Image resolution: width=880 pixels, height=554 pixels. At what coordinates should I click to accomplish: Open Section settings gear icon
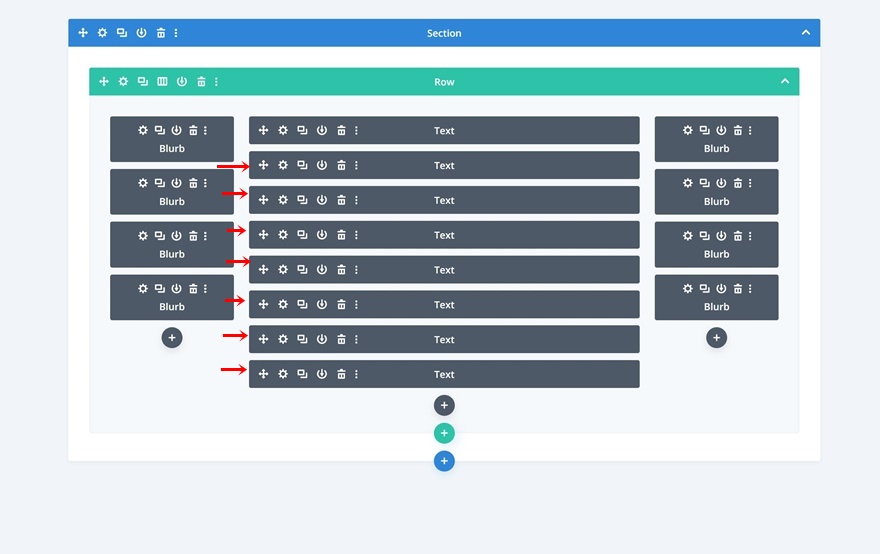pos(102,33)
